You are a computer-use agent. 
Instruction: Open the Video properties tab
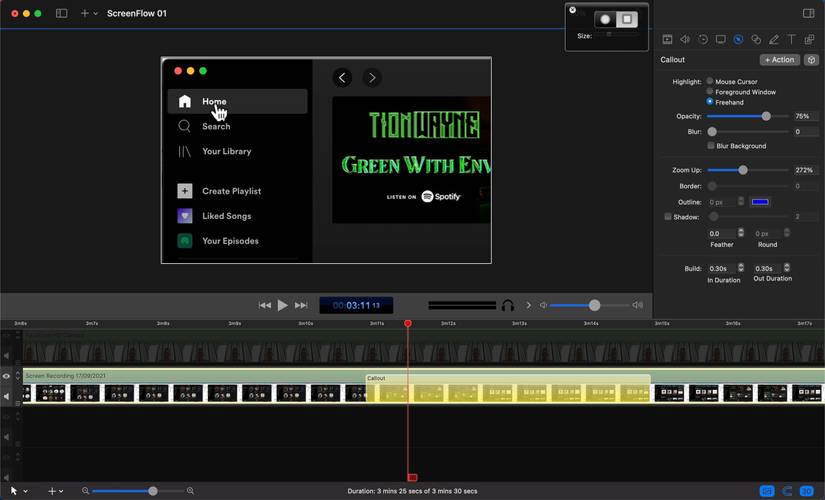(667, 39)
